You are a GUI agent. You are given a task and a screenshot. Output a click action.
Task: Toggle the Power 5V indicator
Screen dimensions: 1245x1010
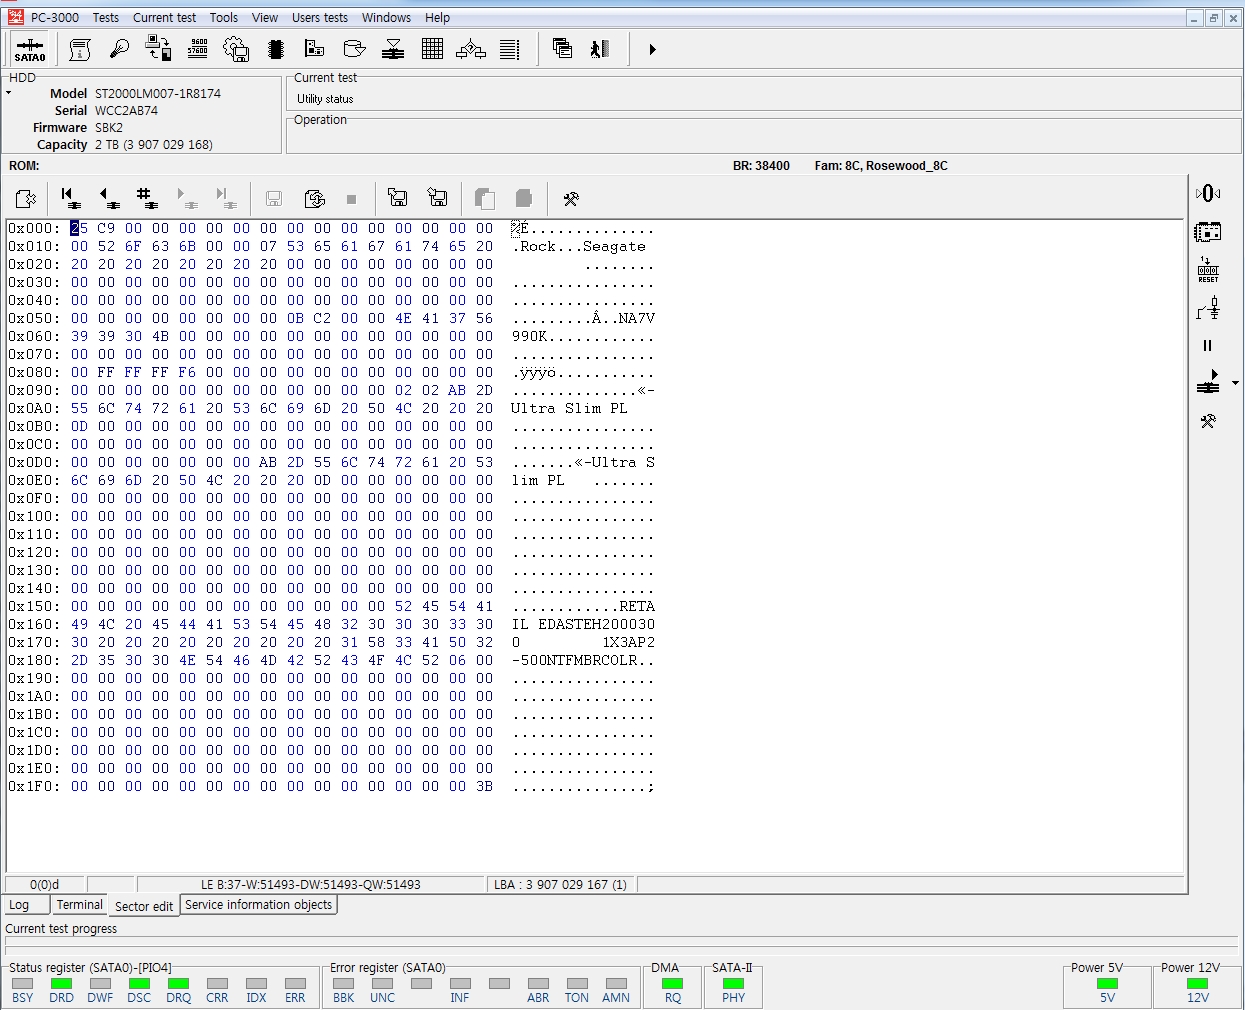[1107, 984]
